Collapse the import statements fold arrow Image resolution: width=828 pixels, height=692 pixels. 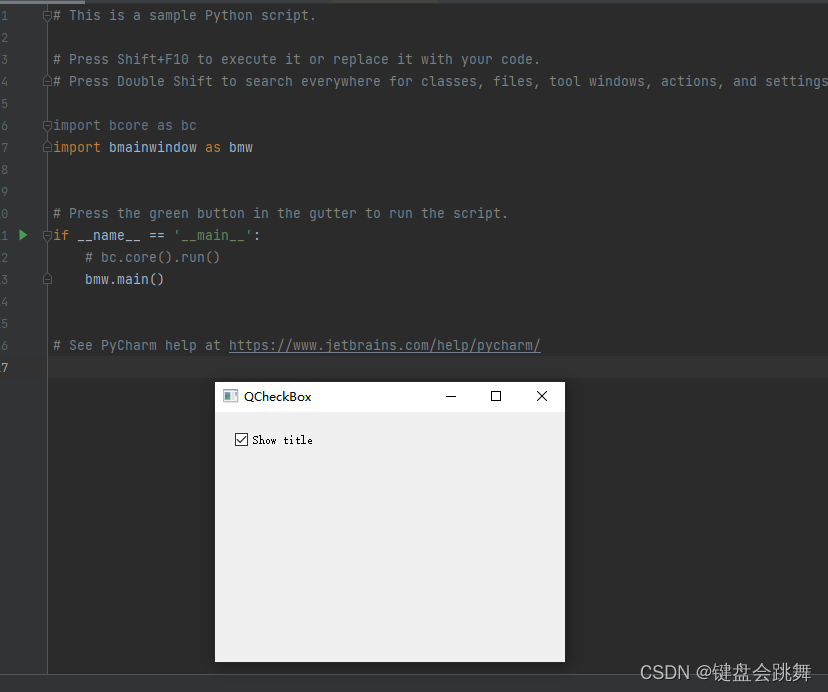(x=46, y=125)
